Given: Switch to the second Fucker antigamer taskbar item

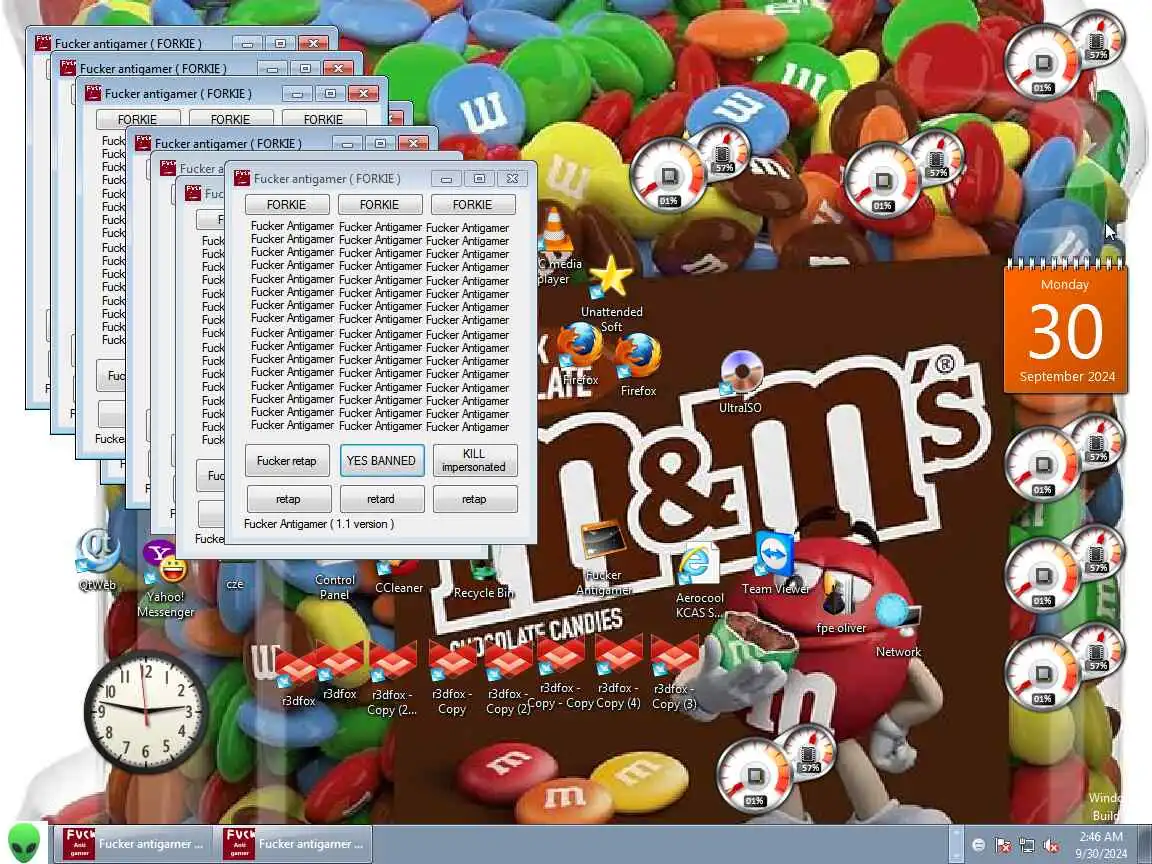Looking at the screenshot, I should [292, 843].
